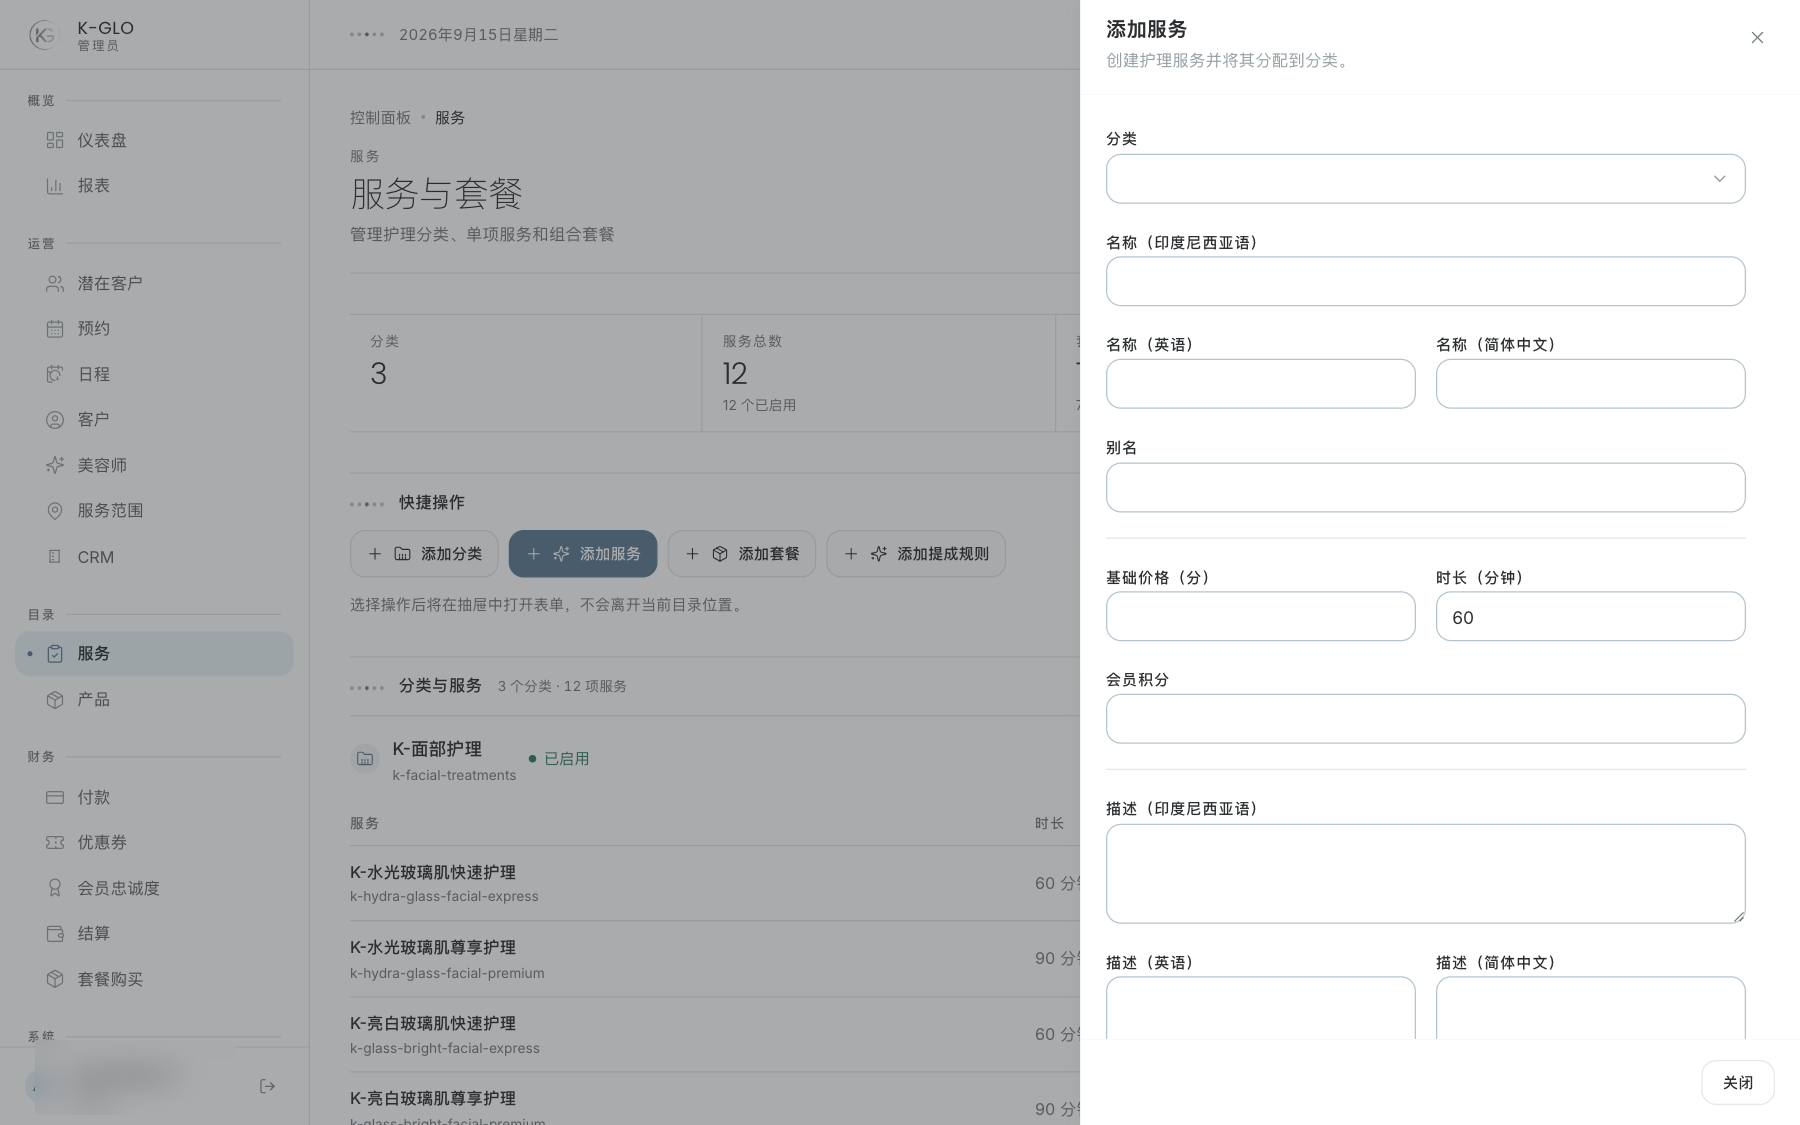Close the 添加服务 drawer with X

coord(1757,38)
